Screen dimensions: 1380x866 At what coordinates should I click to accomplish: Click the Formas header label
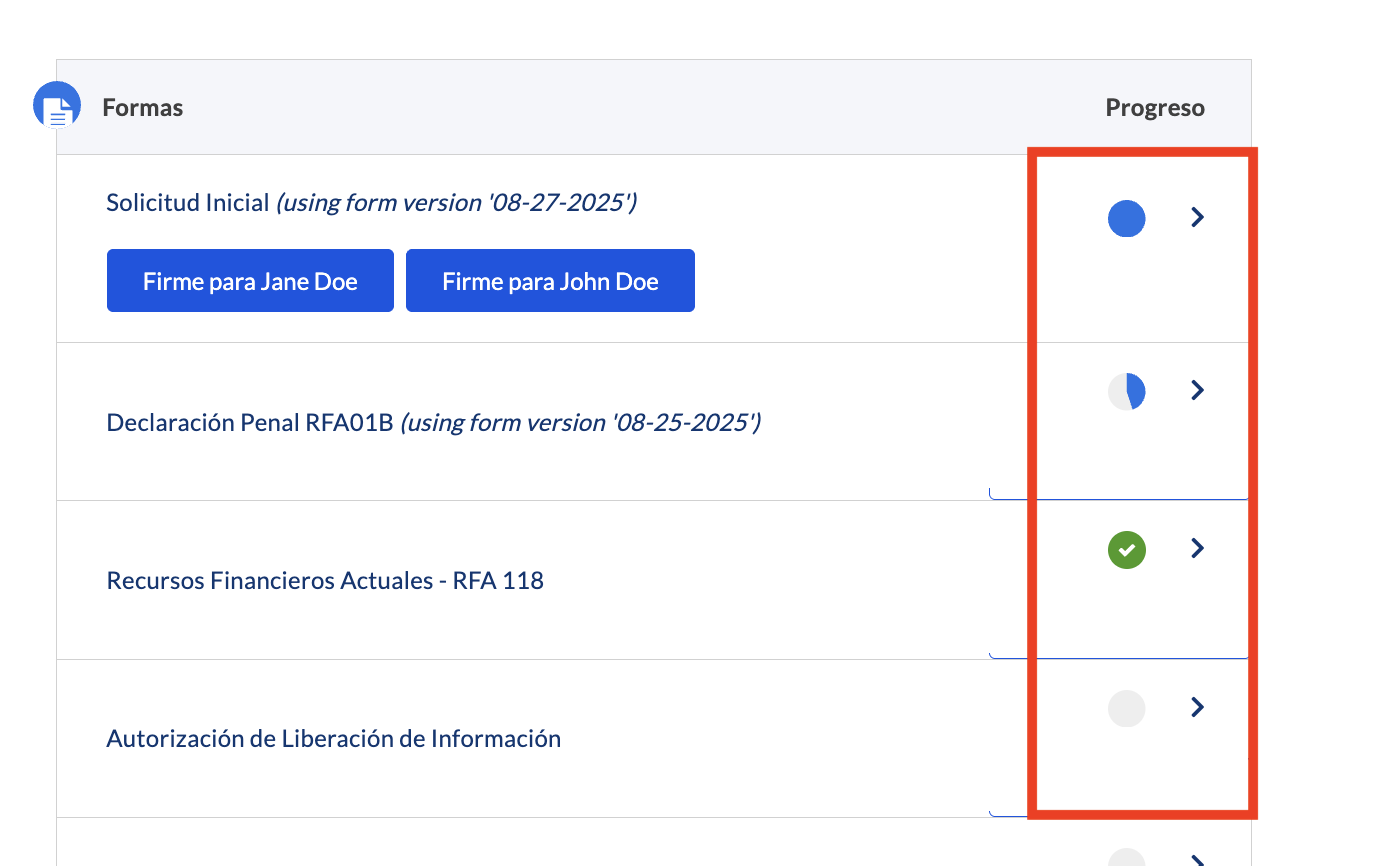point(143,108)
